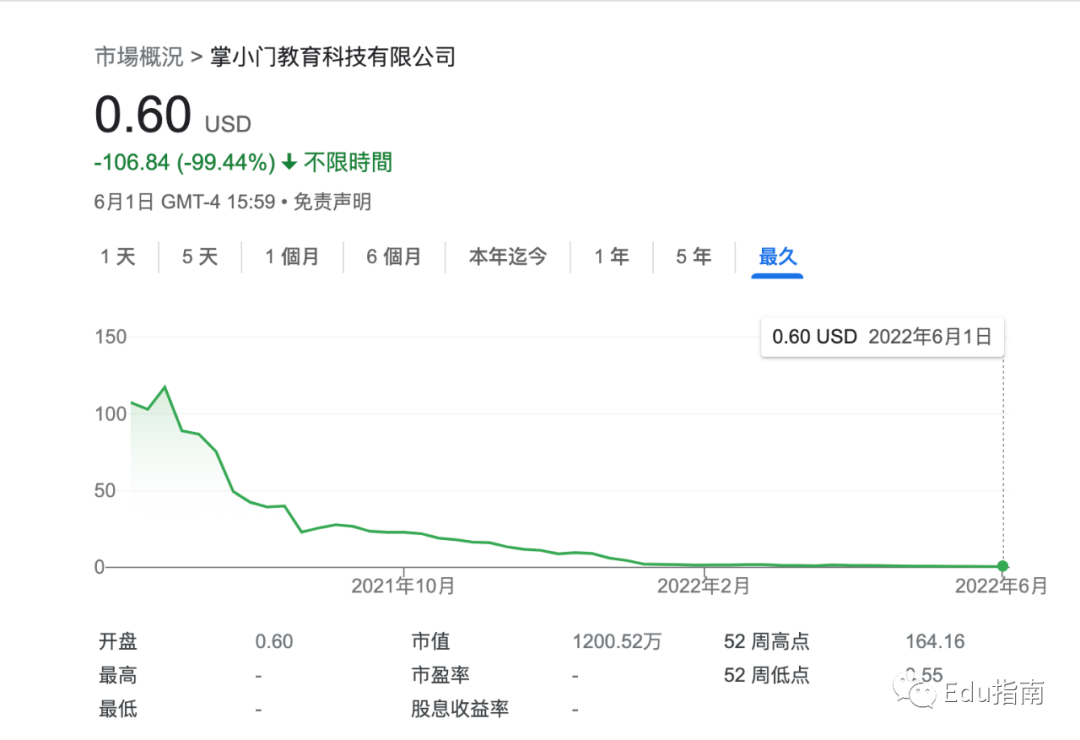
Task: Click the 52 周高点 label
Action: tap(767, 641)
